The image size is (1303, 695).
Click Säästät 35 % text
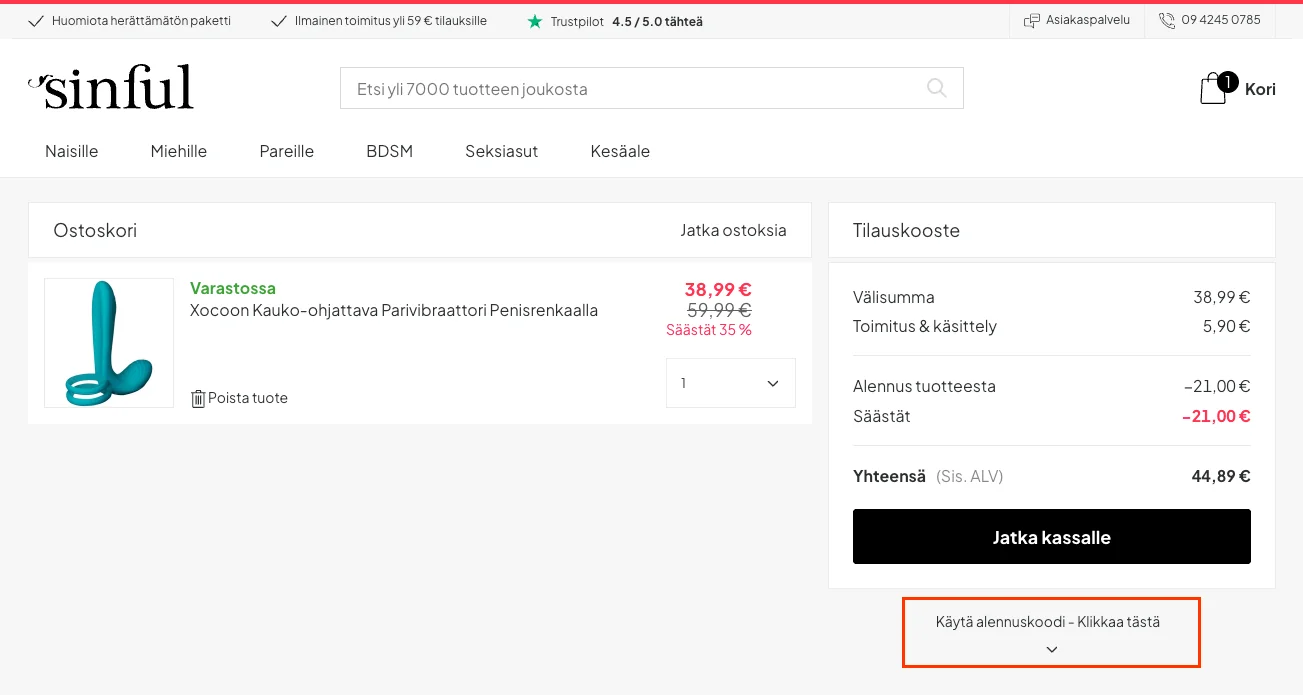(709, 330)
